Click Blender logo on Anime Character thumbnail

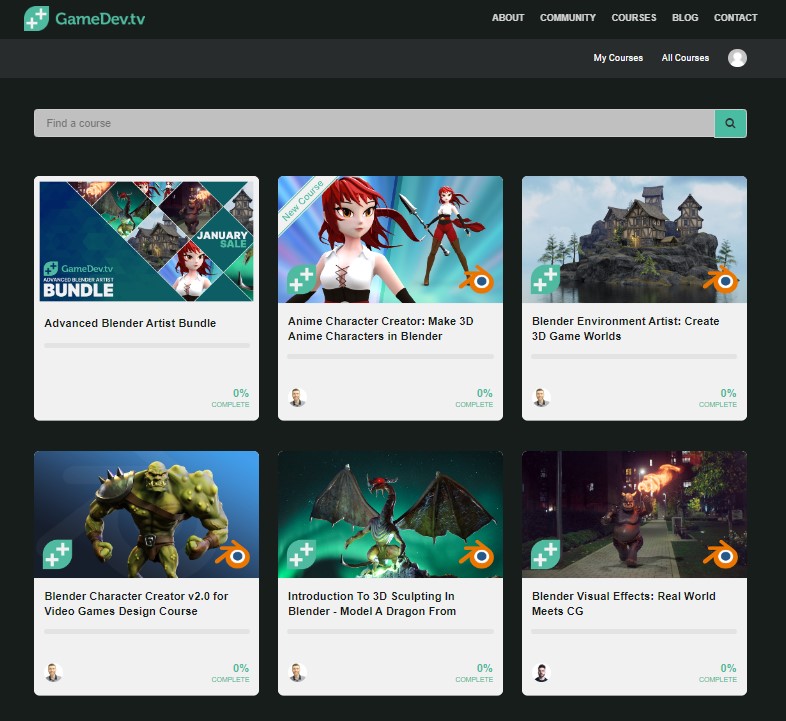(477, 280)
